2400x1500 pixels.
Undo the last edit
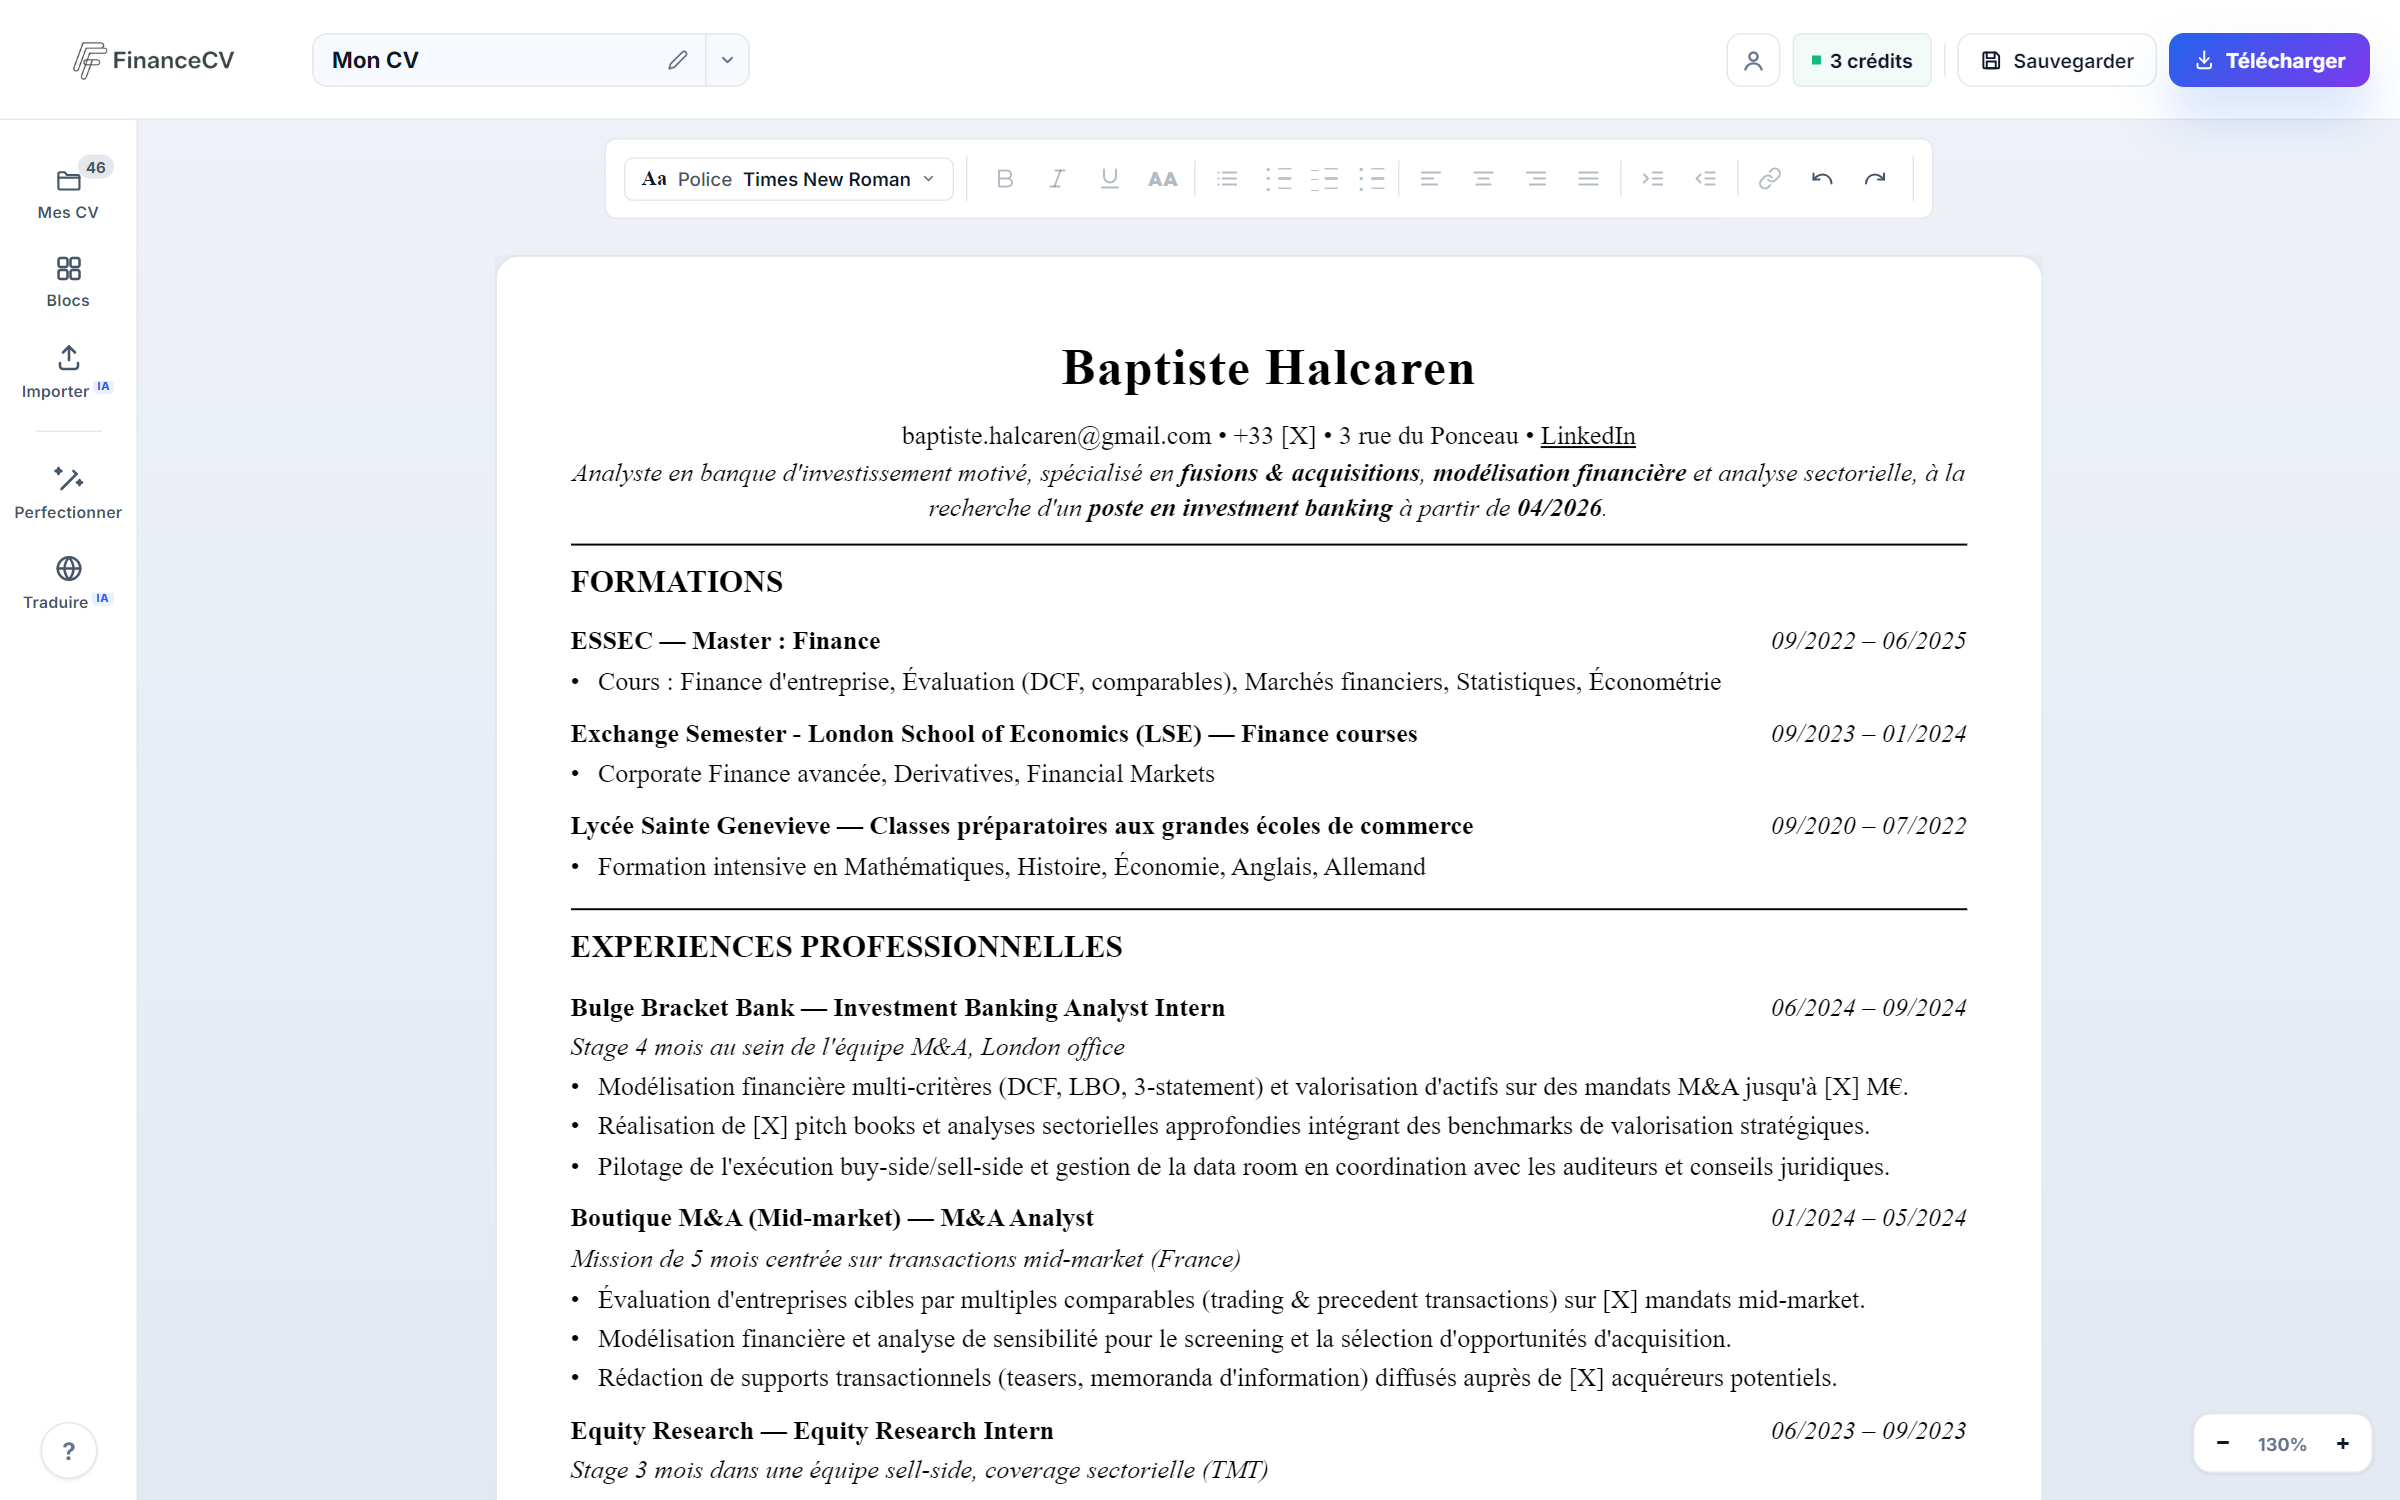(x=1822, y=179)
